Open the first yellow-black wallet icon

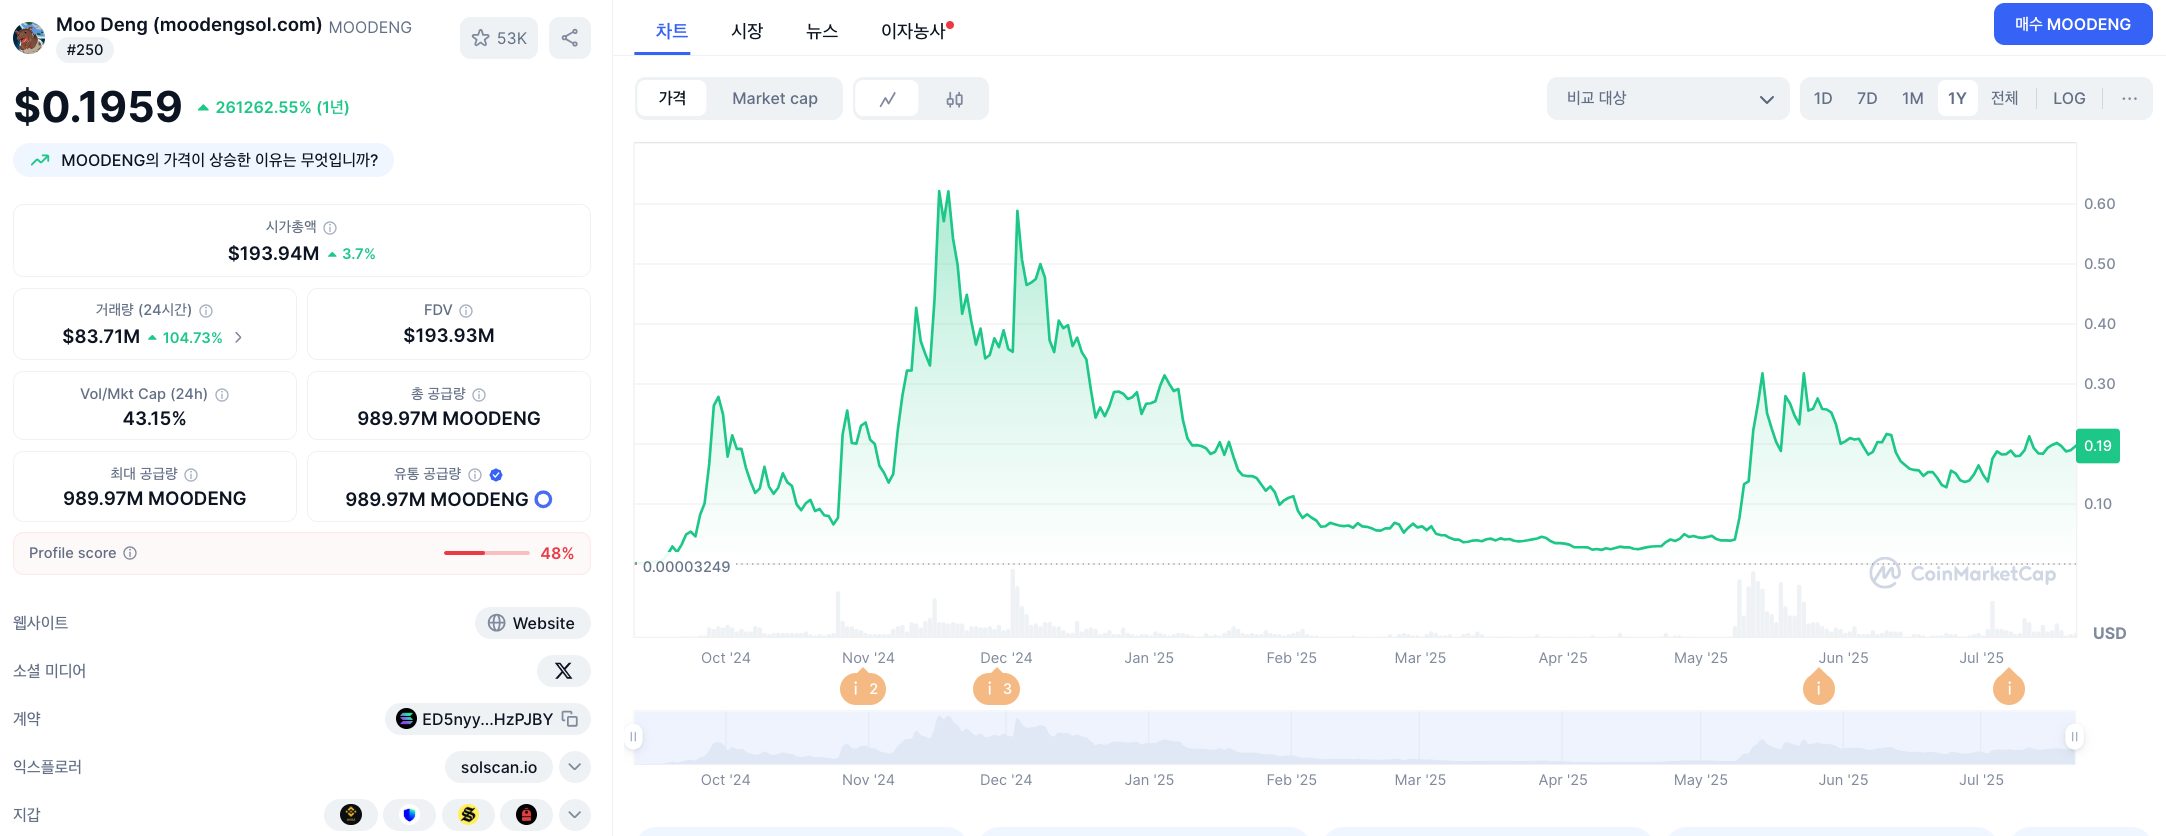(351, 815)
